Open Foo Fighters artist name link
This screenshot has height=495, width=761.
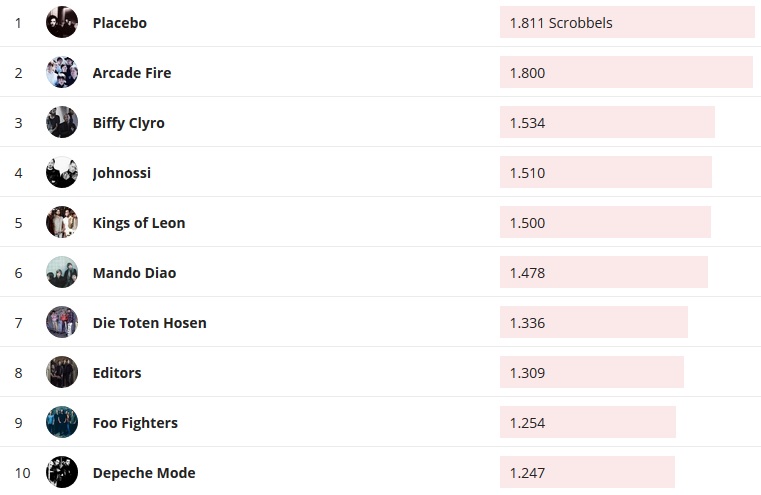point(135,422)
